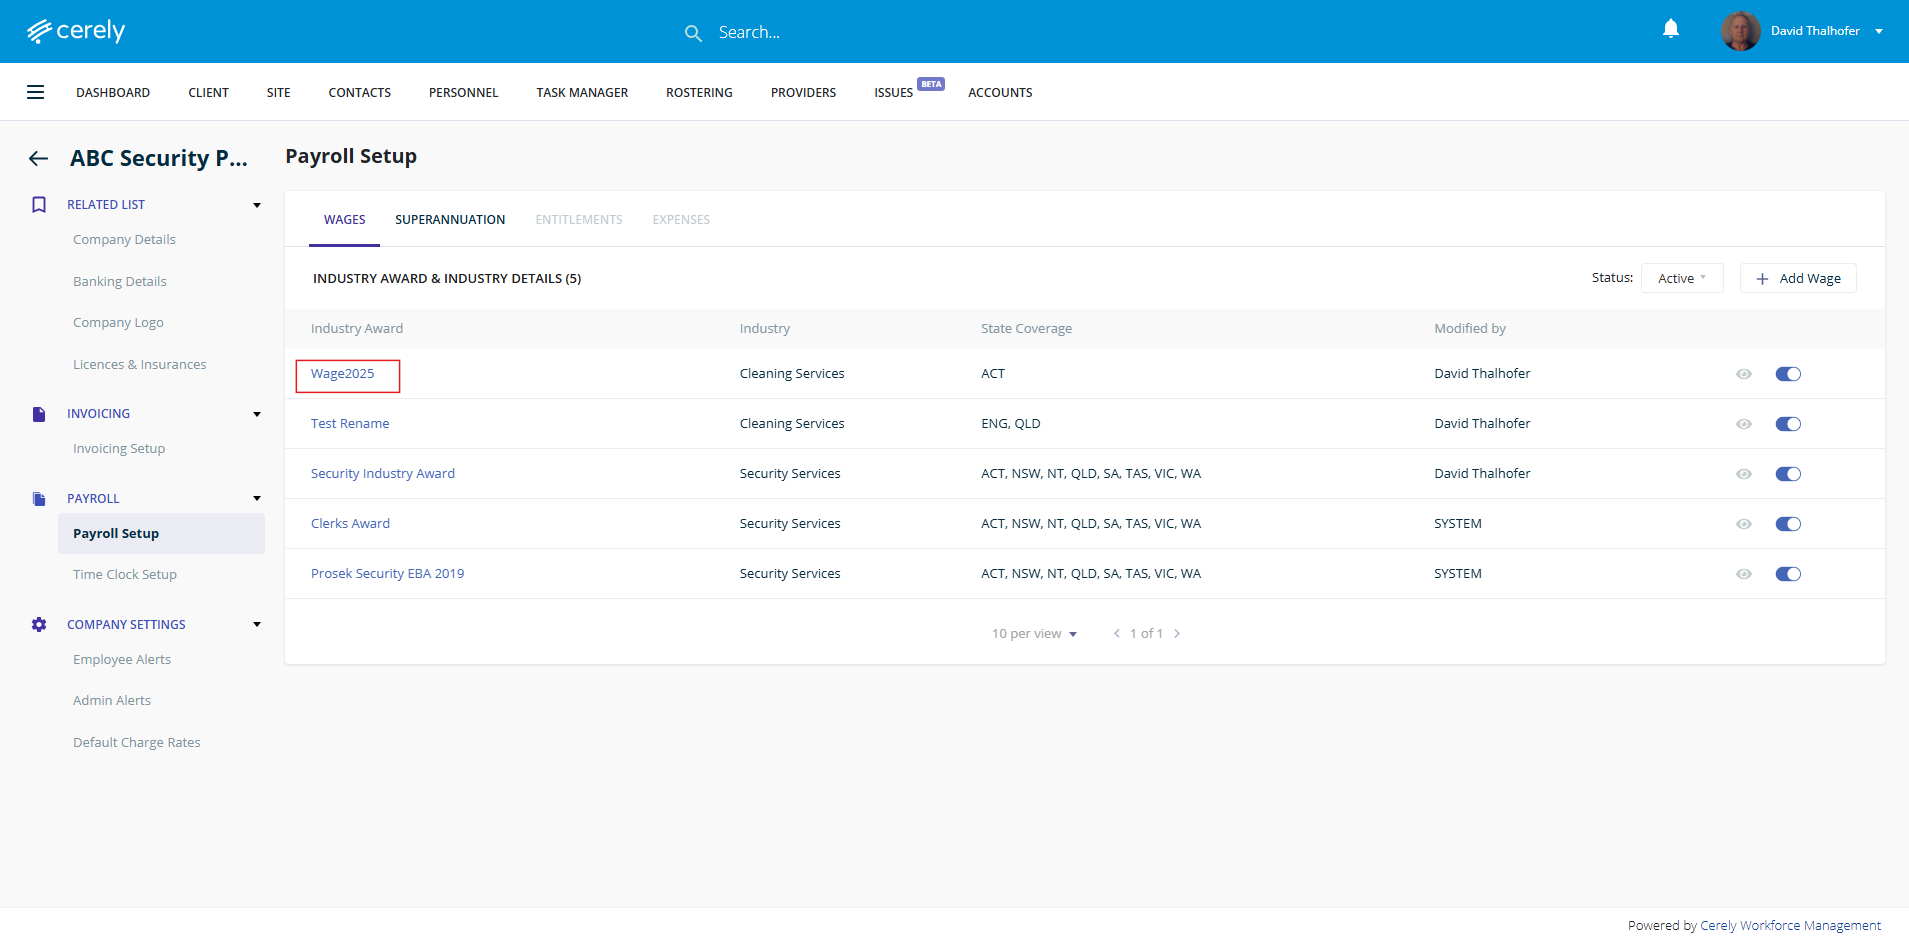This screenshot has width=1909, height=936.
Task: Open the 10 per view dropdown
Action: click(1034, 634)
